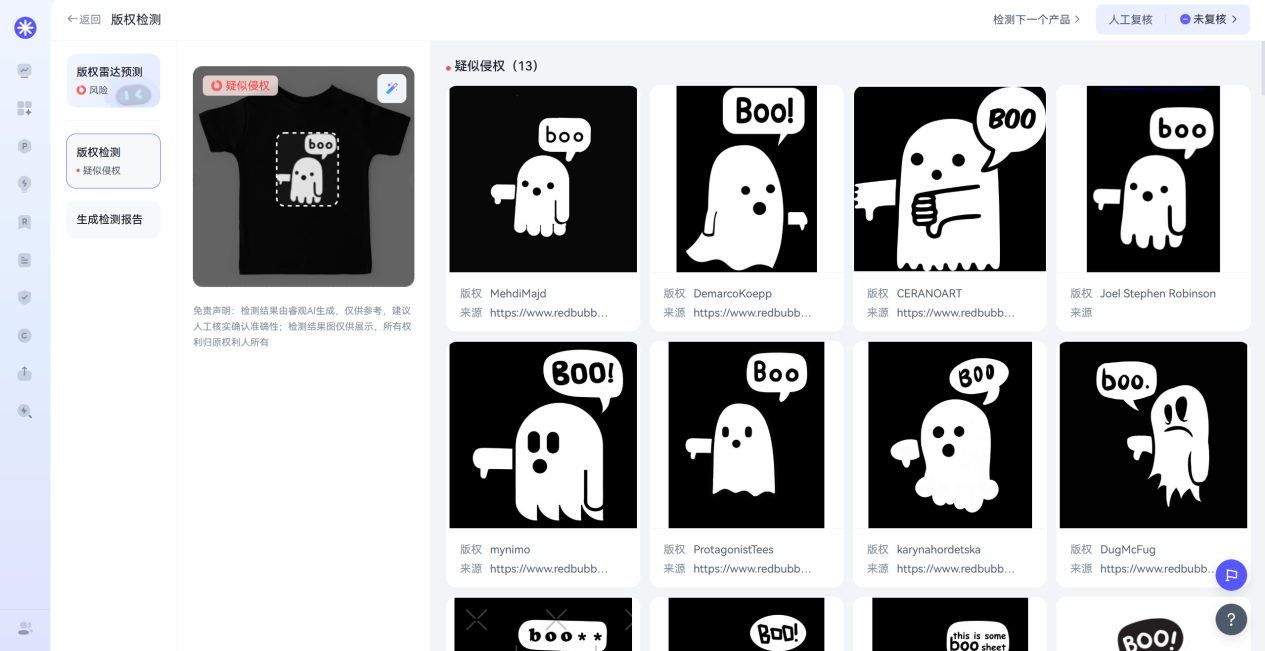The width and height of the screenshot is (1265, 651).
Task: Go back using the 返回 arrow
Action: 83,19
